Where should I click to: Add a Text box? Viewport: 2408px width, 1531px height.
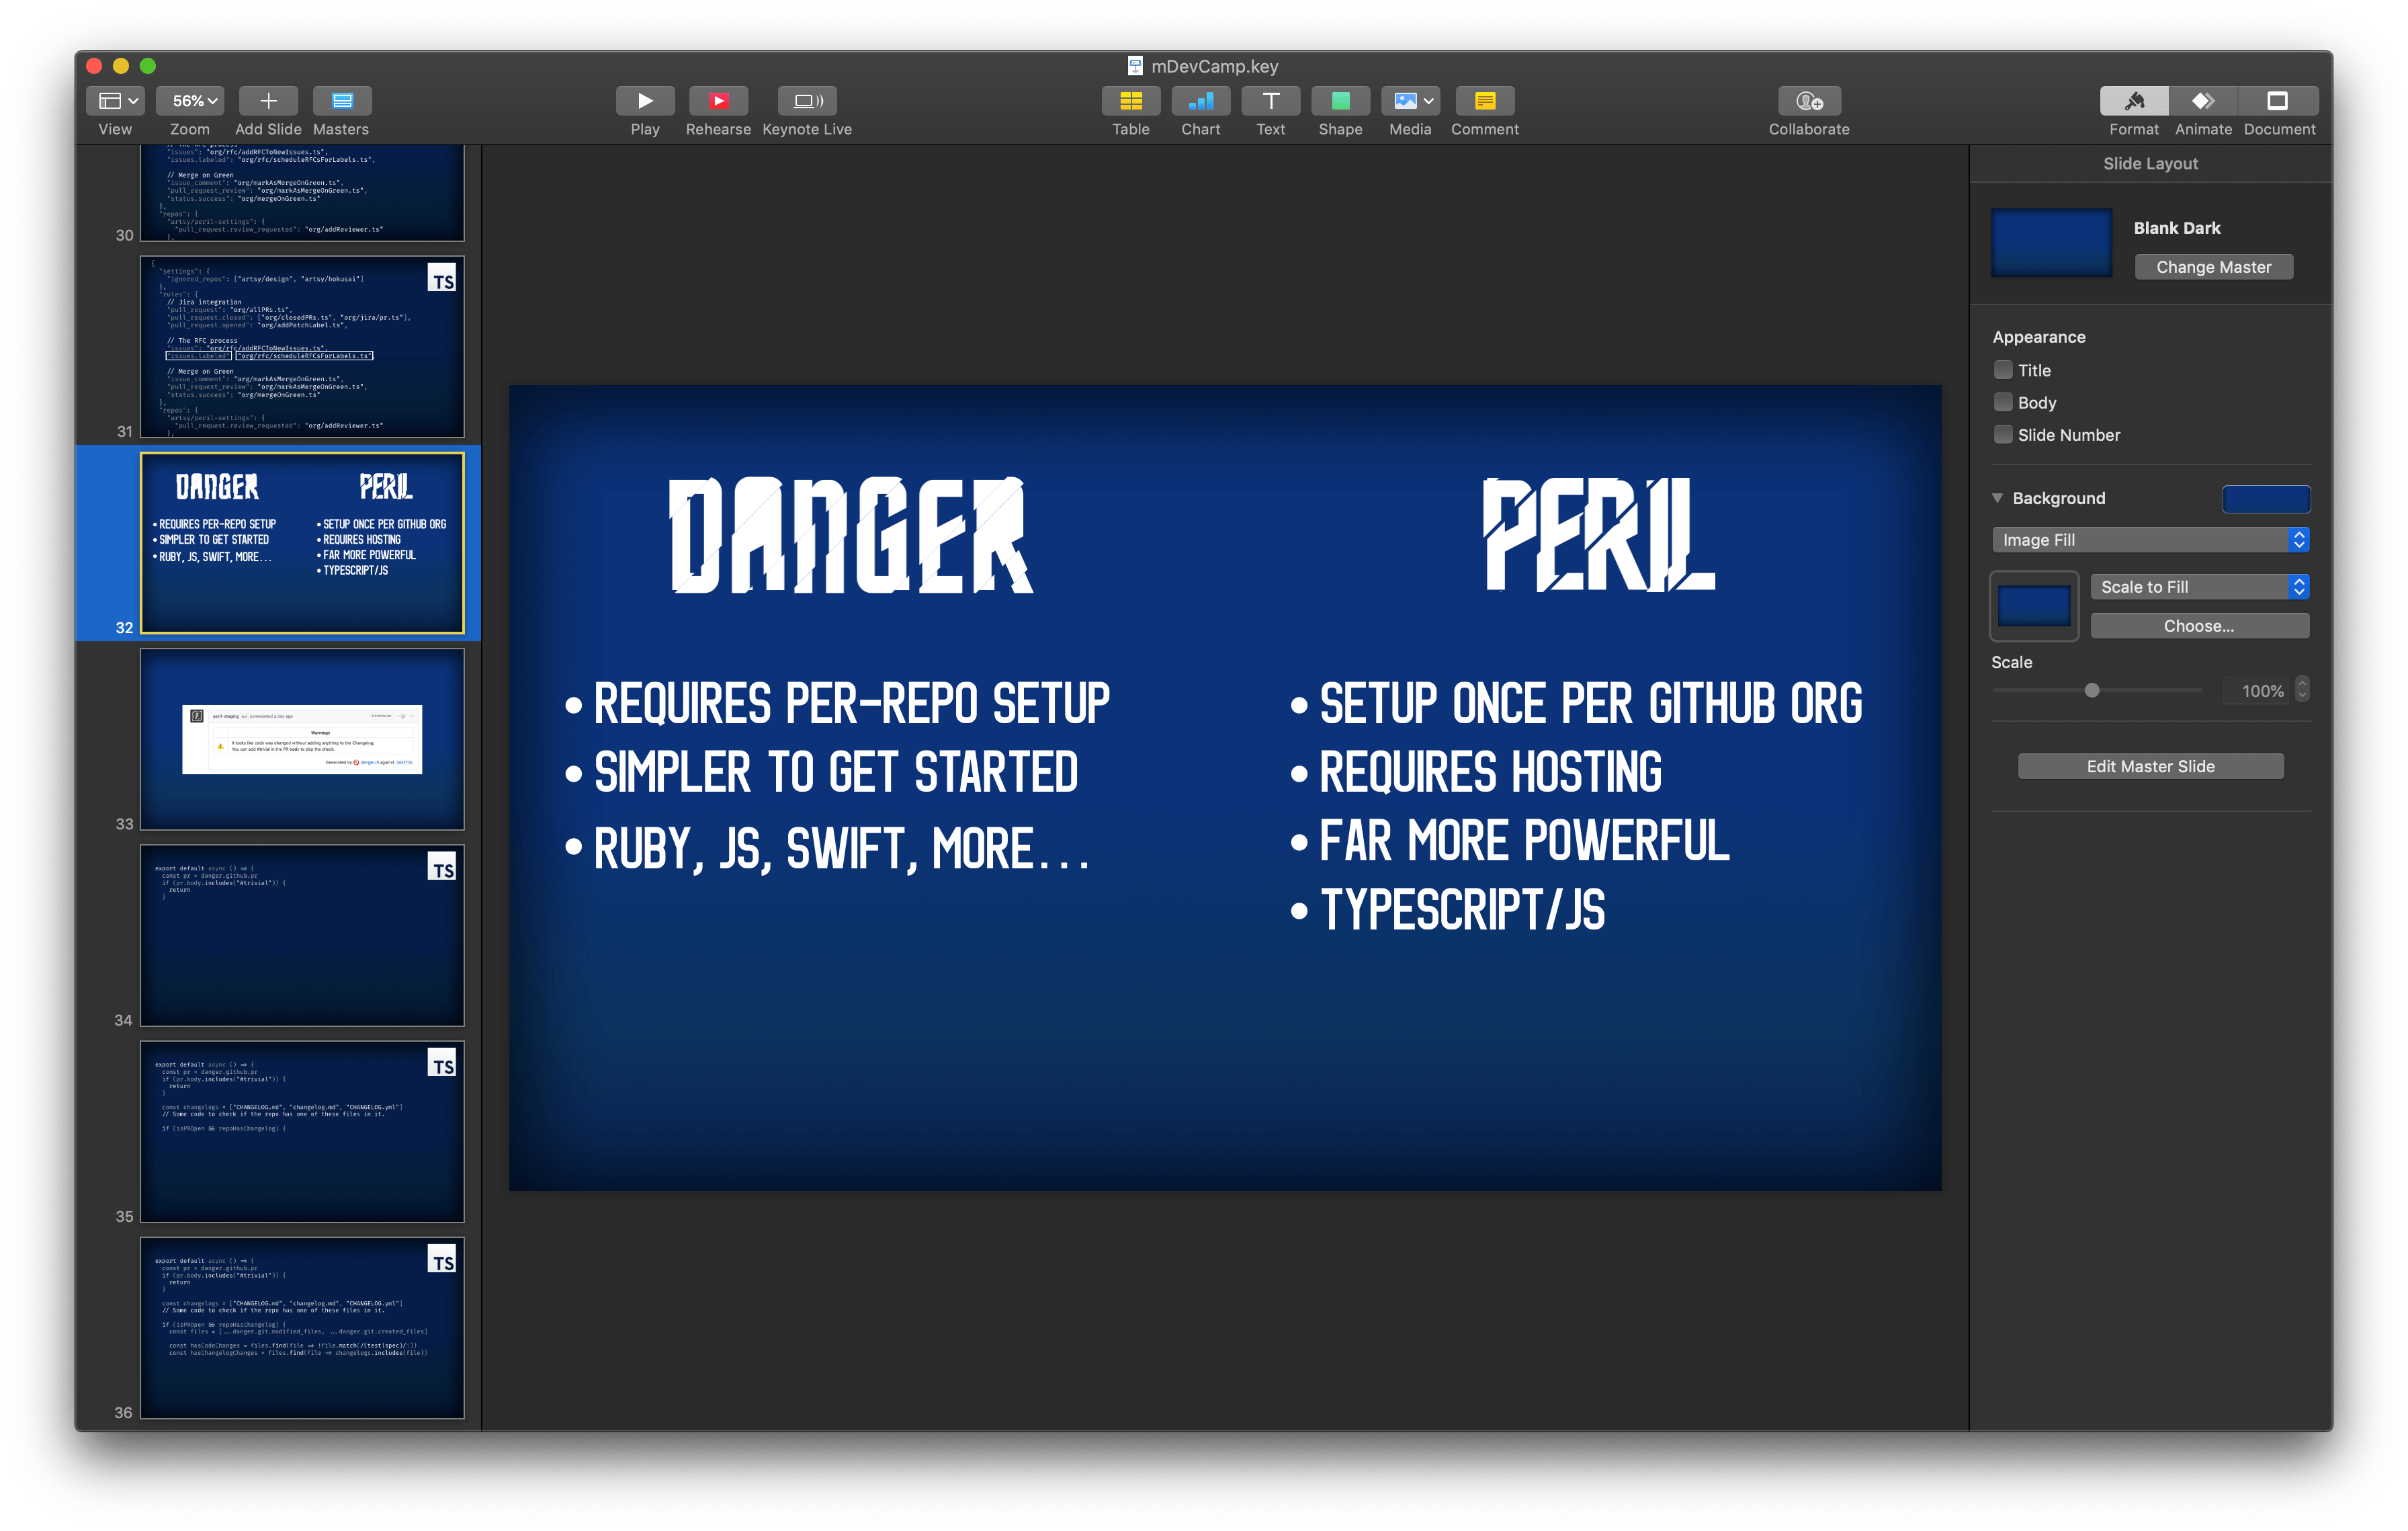click(1270, 101)
